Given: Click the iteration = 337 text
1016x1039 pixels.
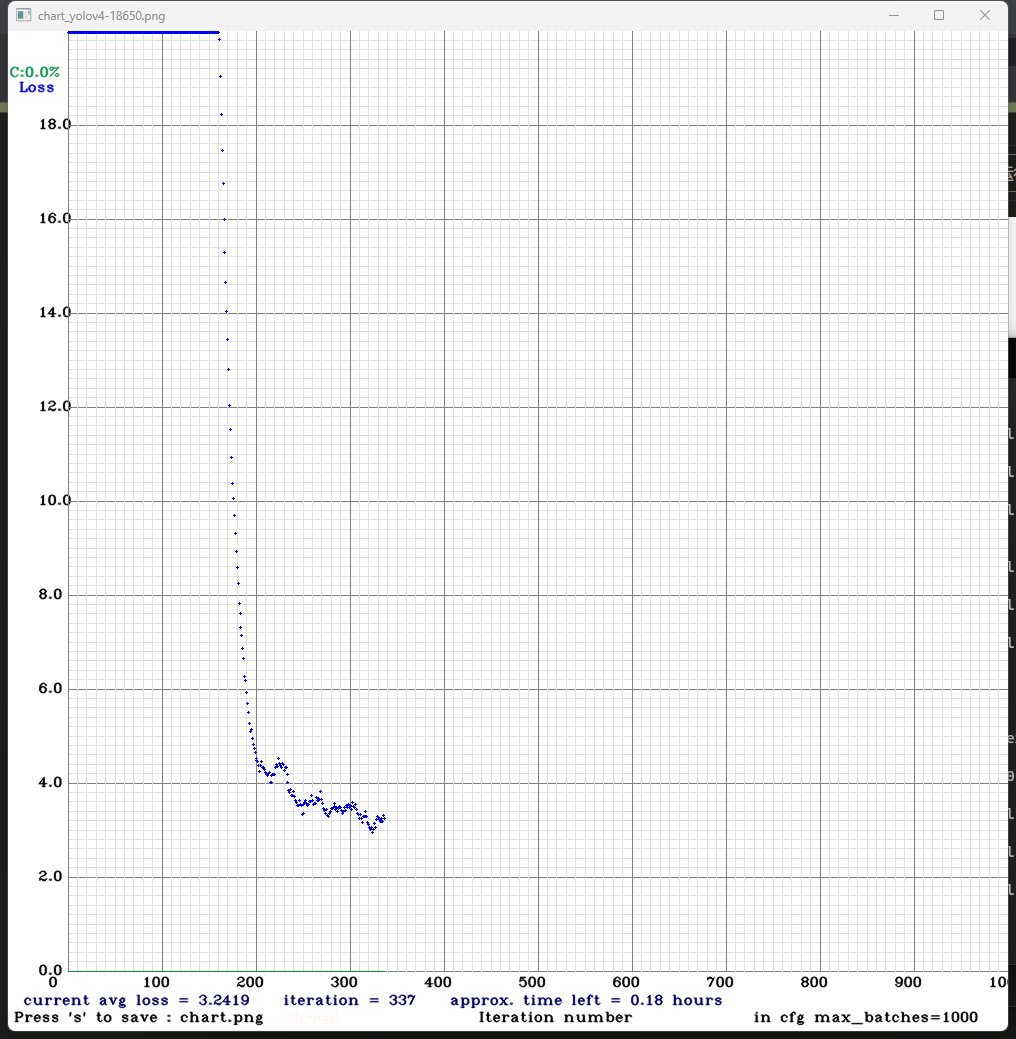Looking at the screenshot, I should (x=349, y=1000).
